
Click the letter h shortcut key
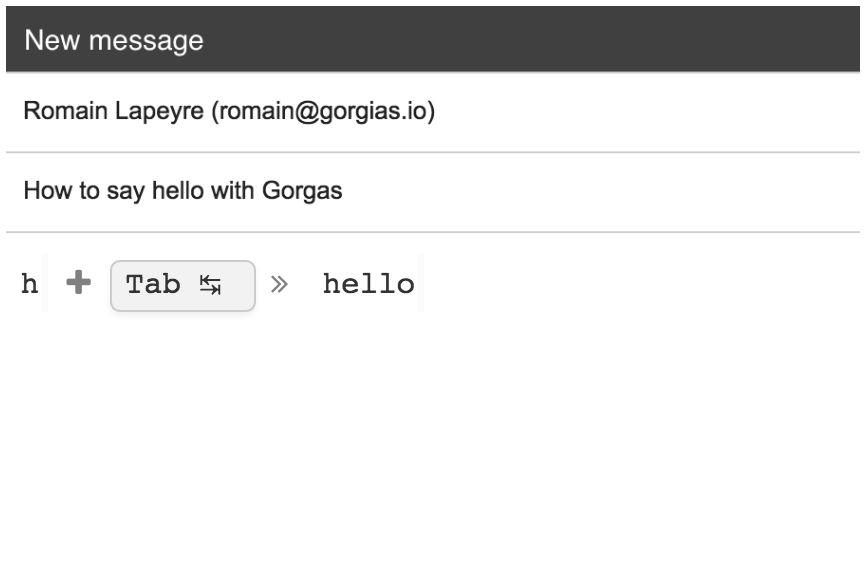tap(30, 285)
